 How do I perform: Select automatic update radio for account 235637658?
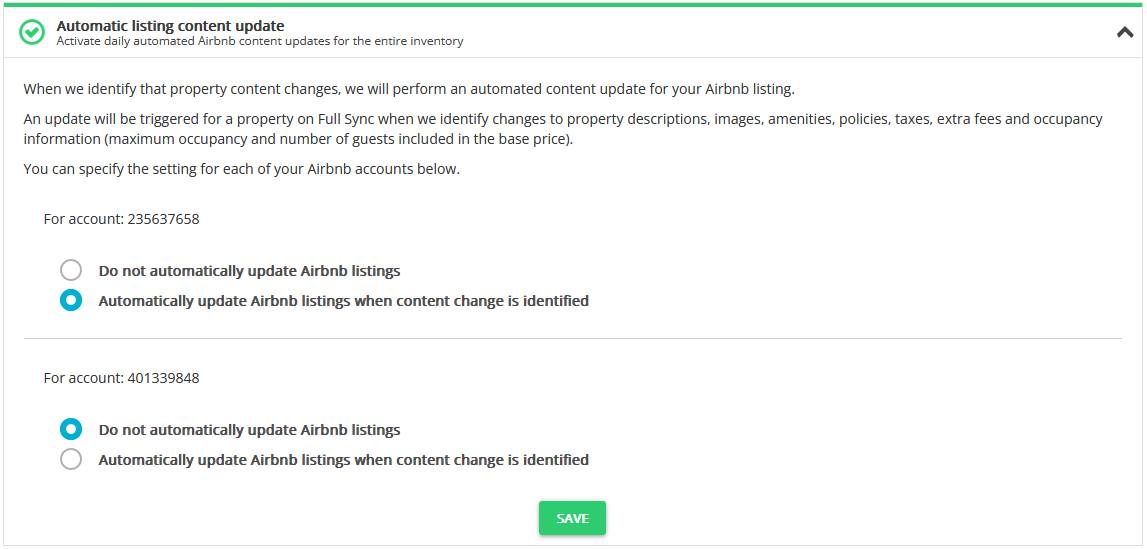tap(71, 300)
